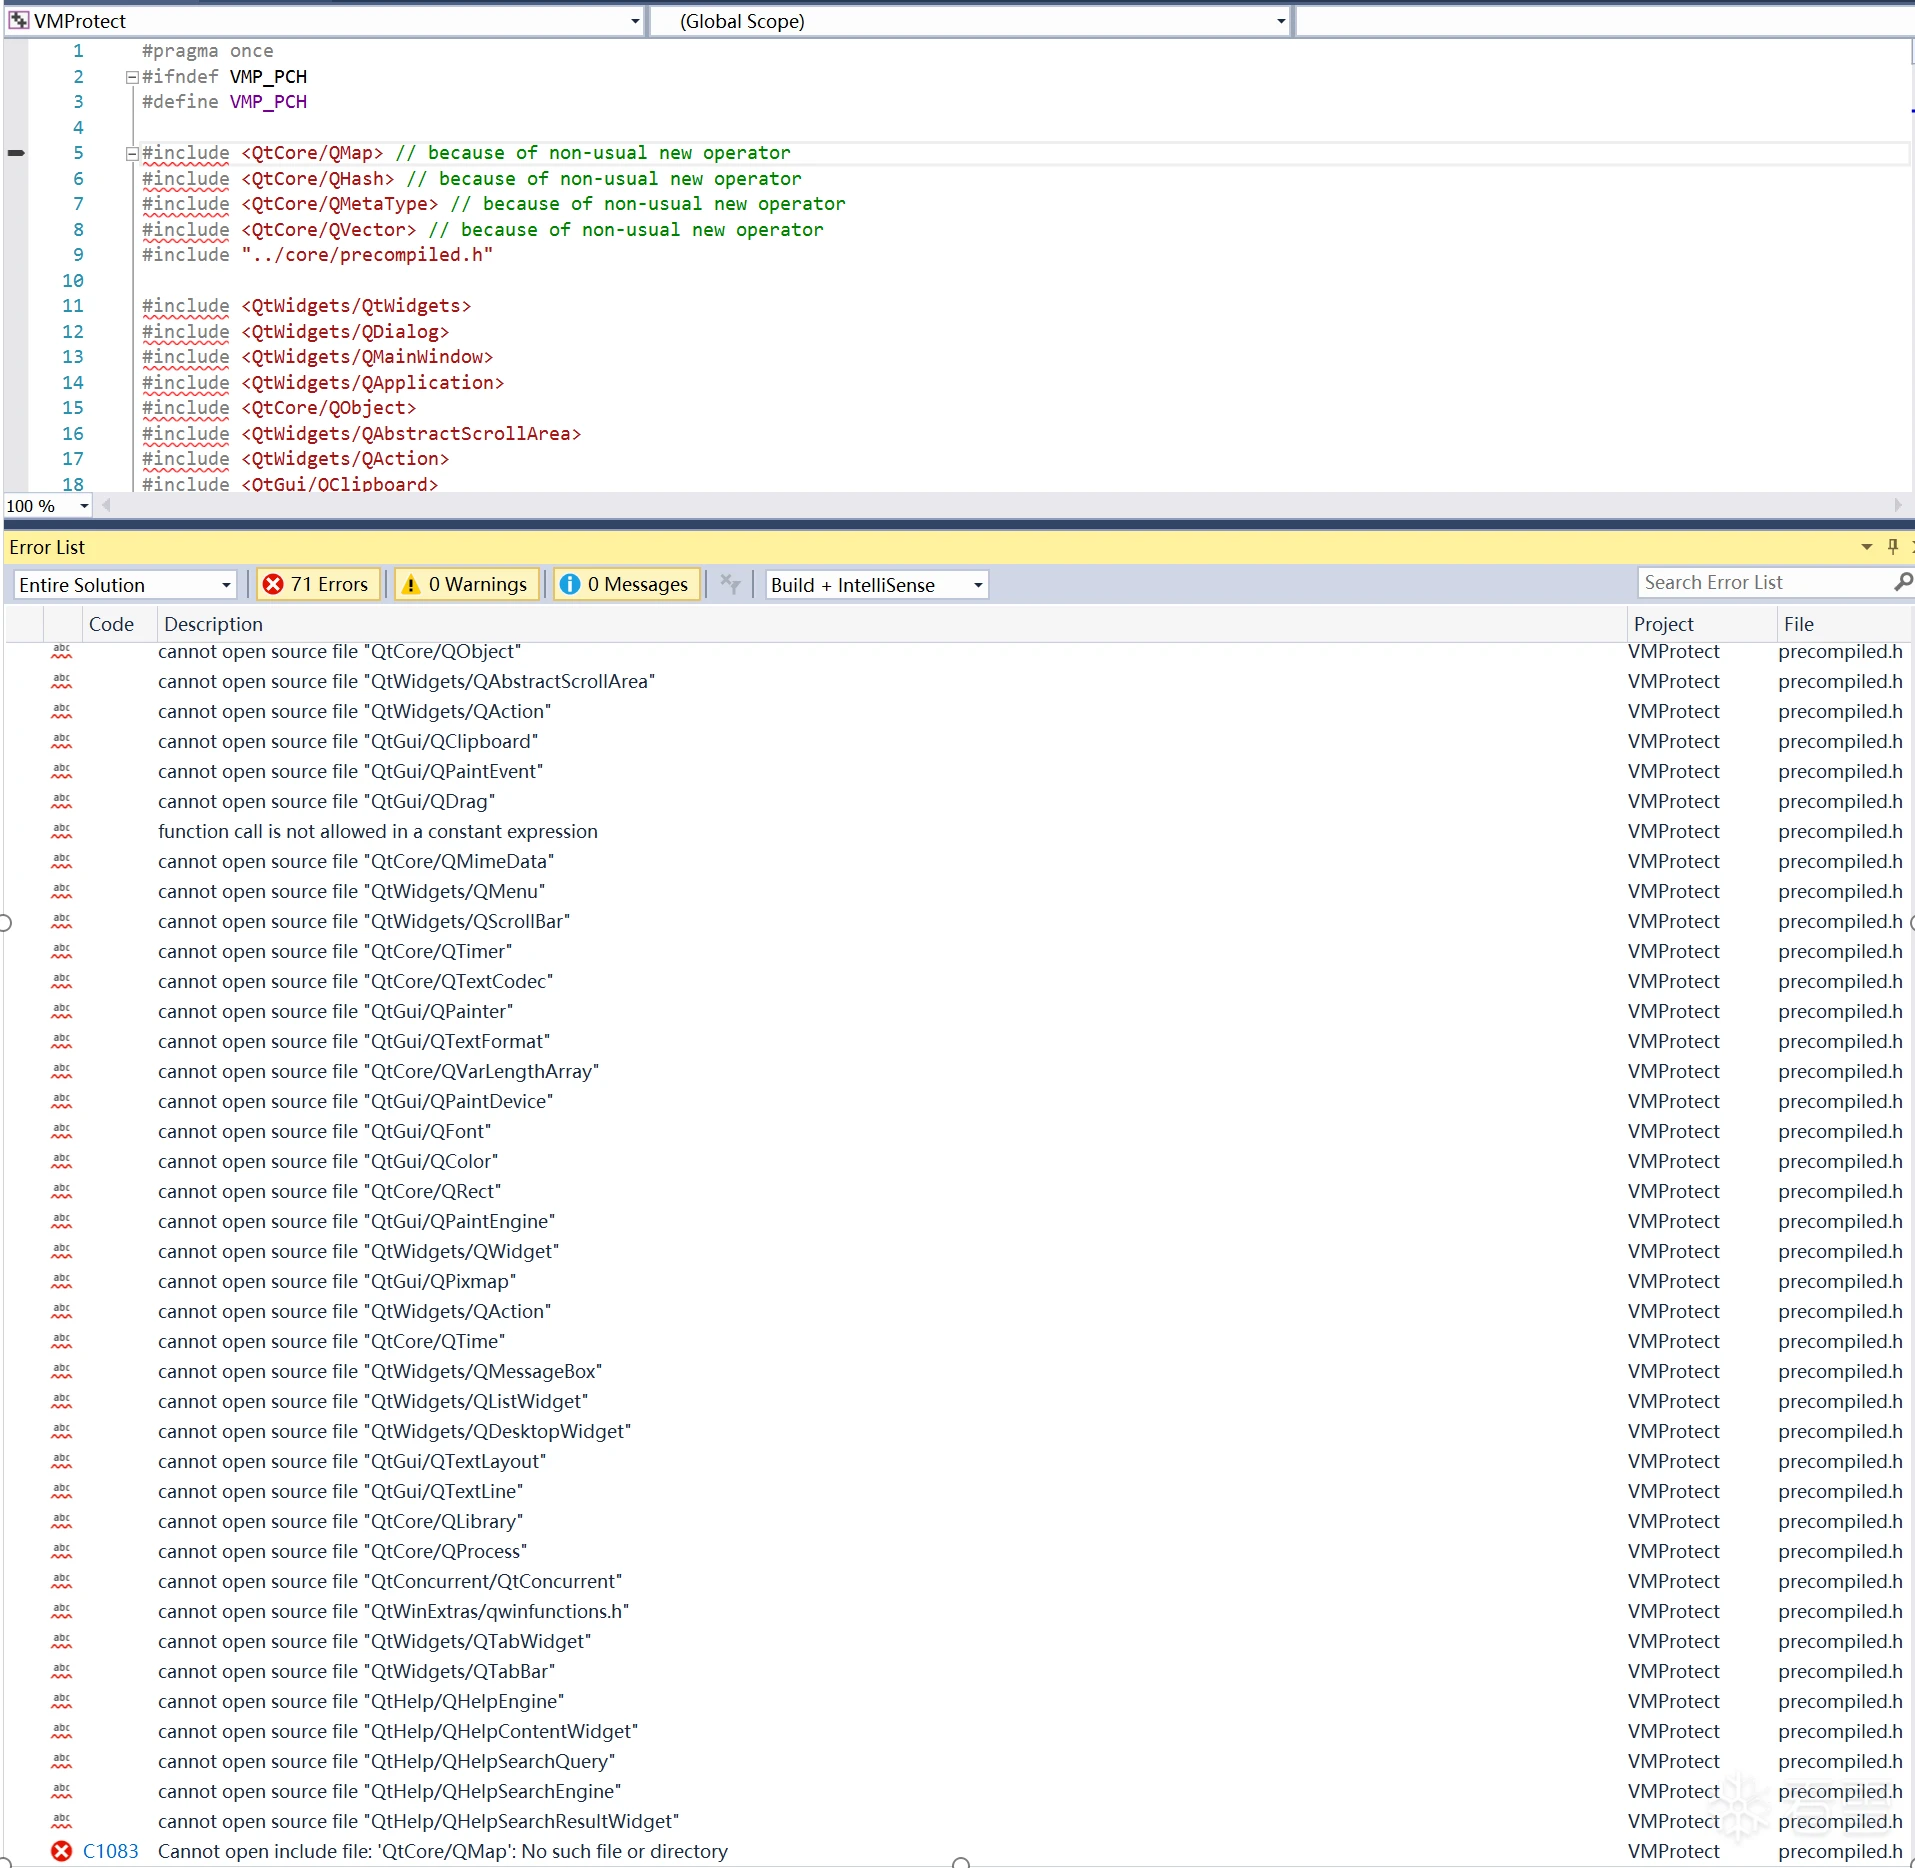Open the empty members dropdown in navigation bar

pyautogui.click(x=1605, y=21)
